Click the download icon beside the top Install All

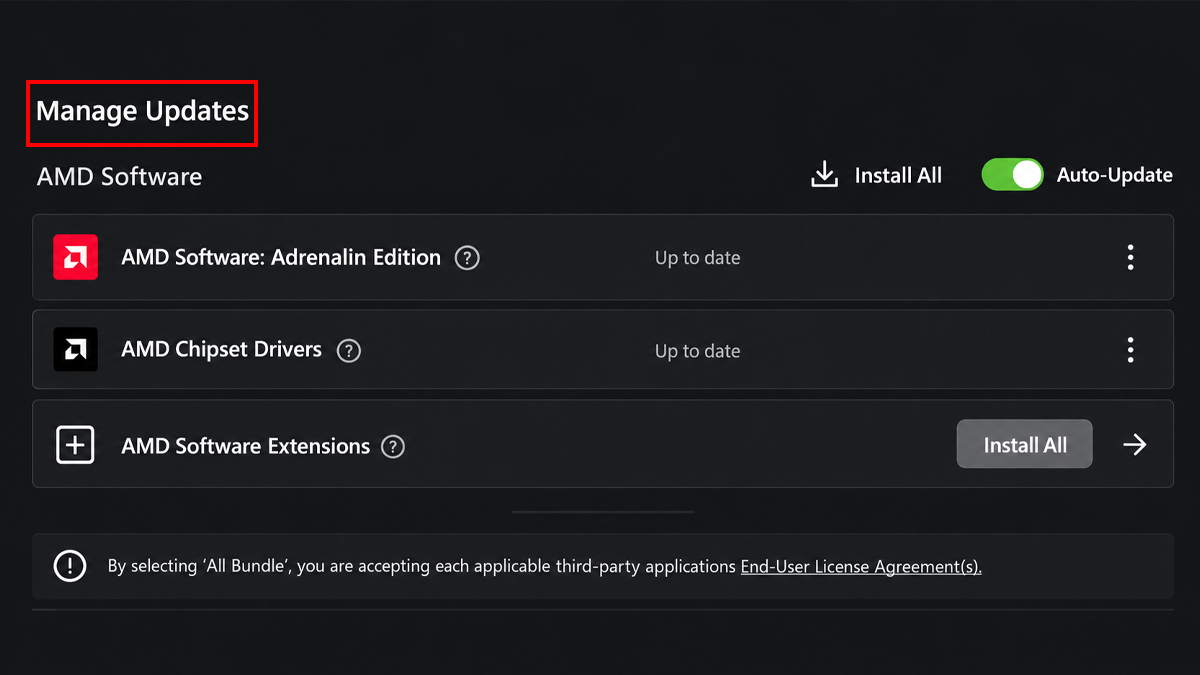point(824,175)
